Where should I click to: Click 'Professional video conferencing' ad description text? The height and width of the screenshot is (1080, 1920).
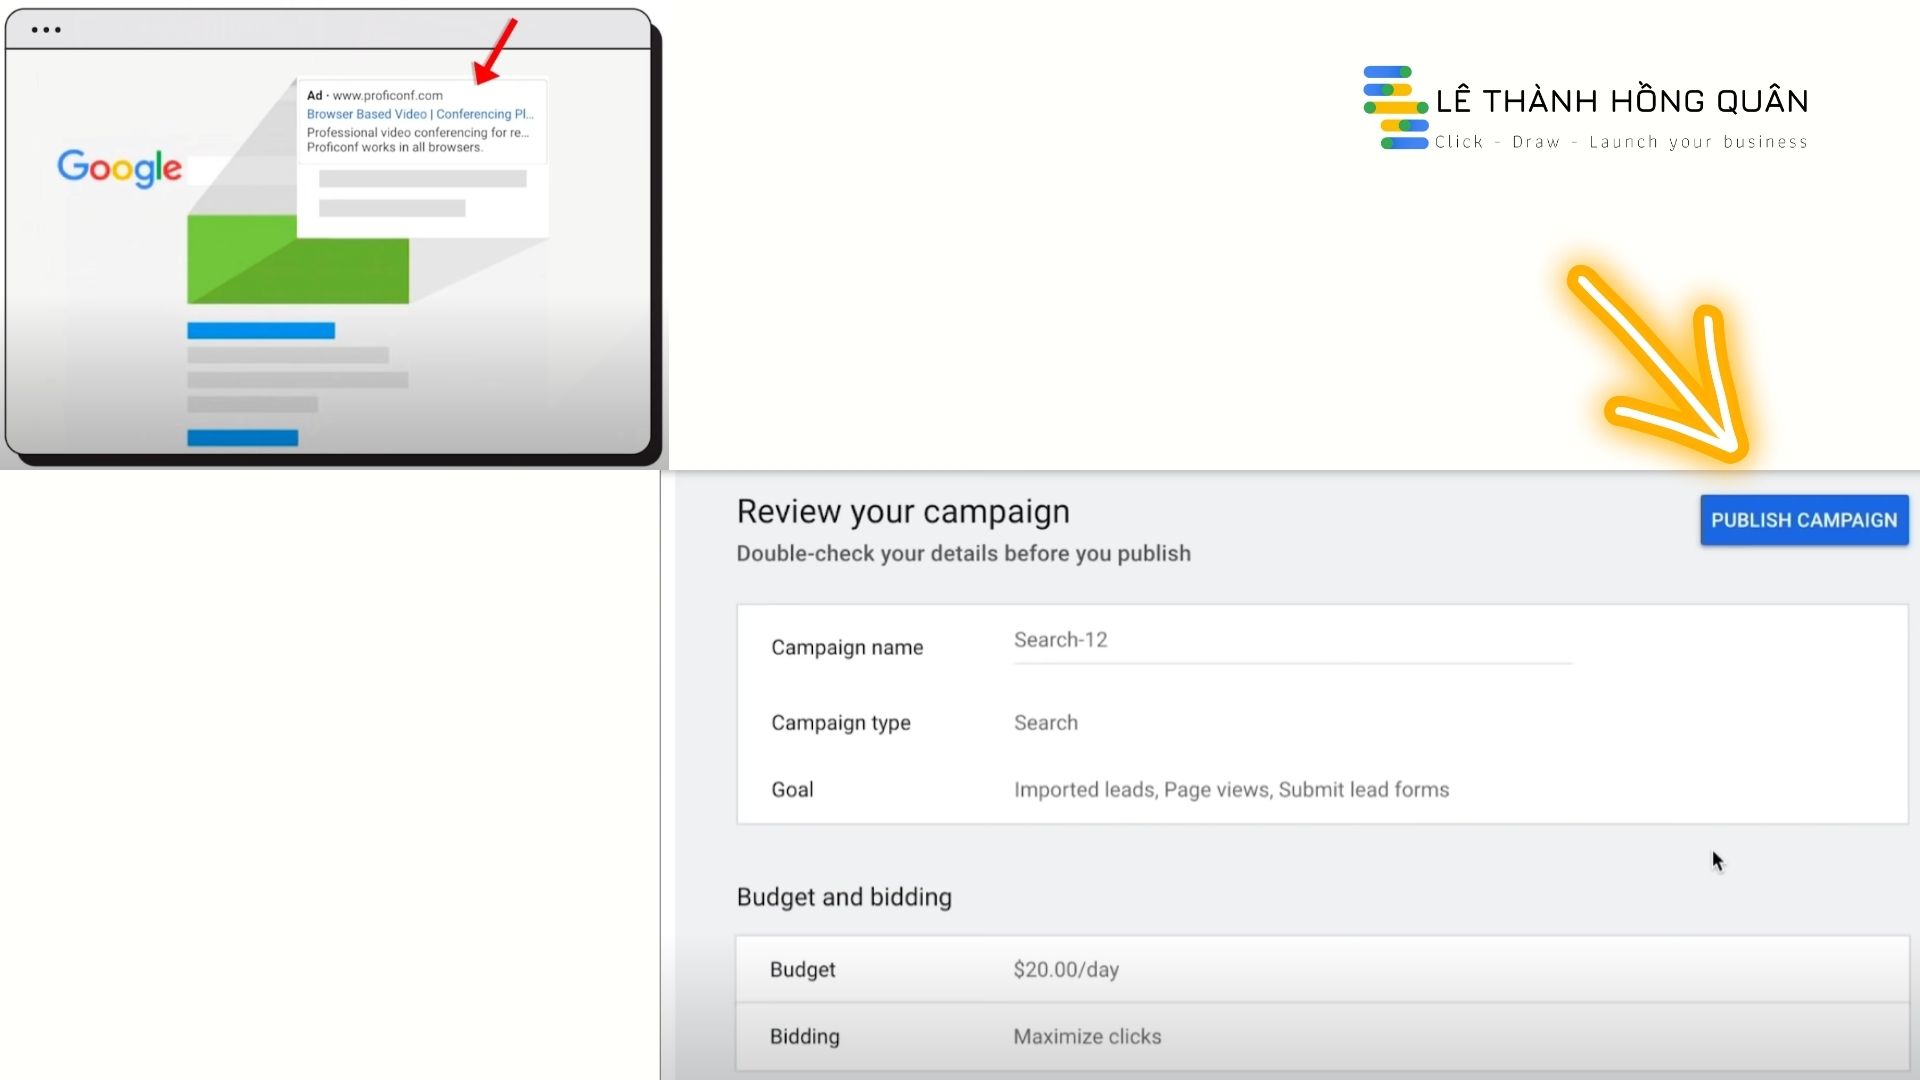[x=417, y=133]
